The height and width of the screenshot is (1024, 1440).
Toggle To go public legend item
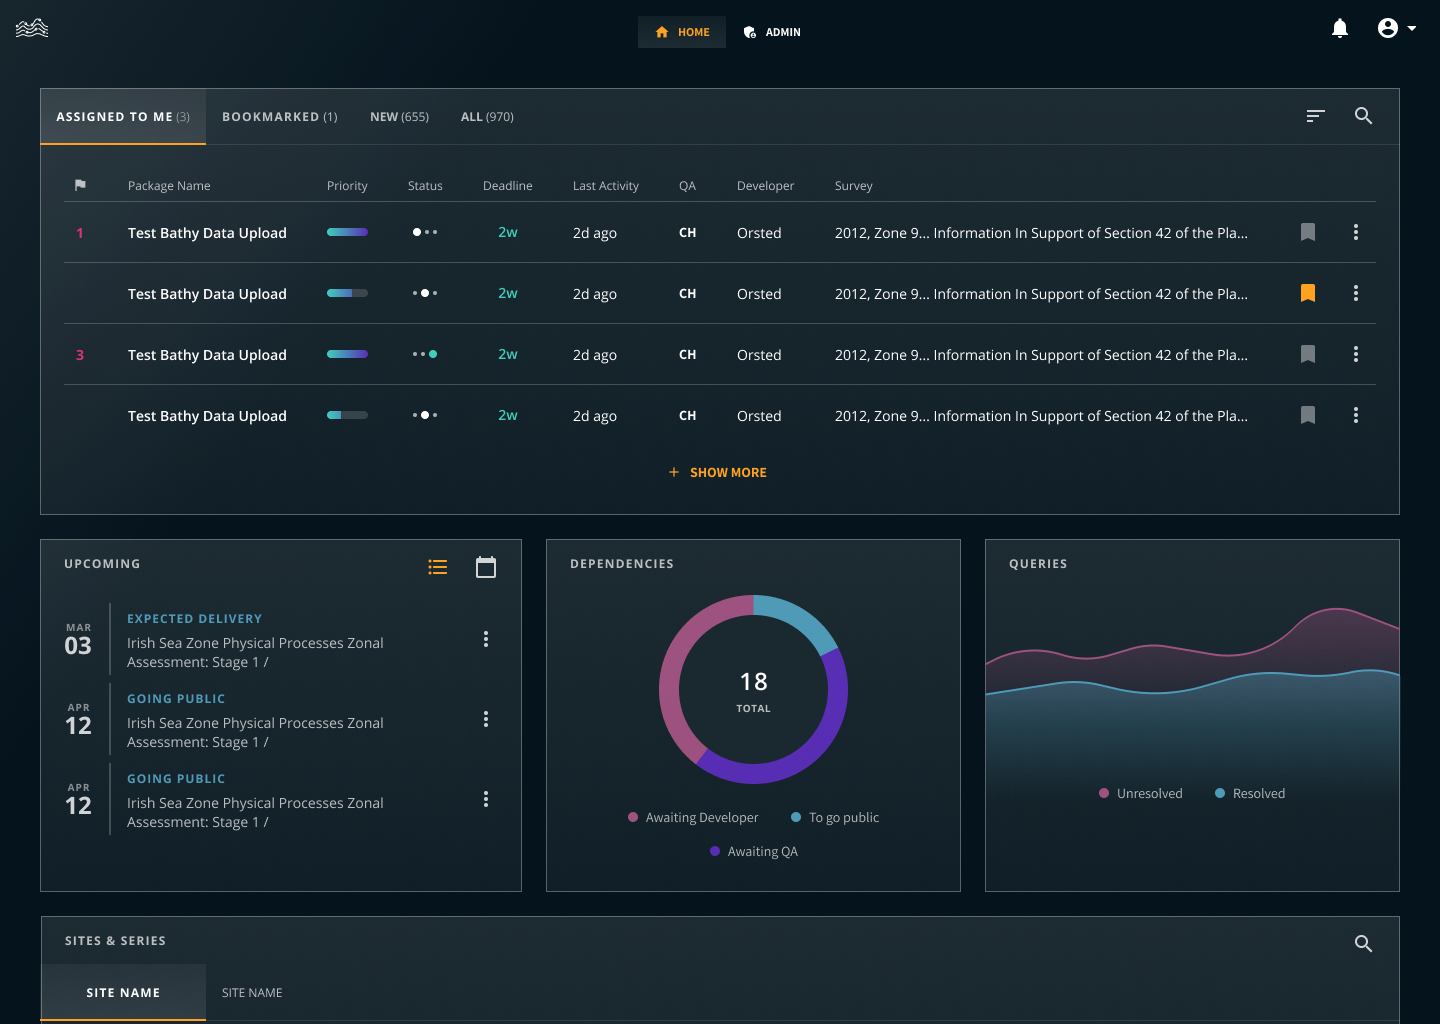tap(835, 817)
